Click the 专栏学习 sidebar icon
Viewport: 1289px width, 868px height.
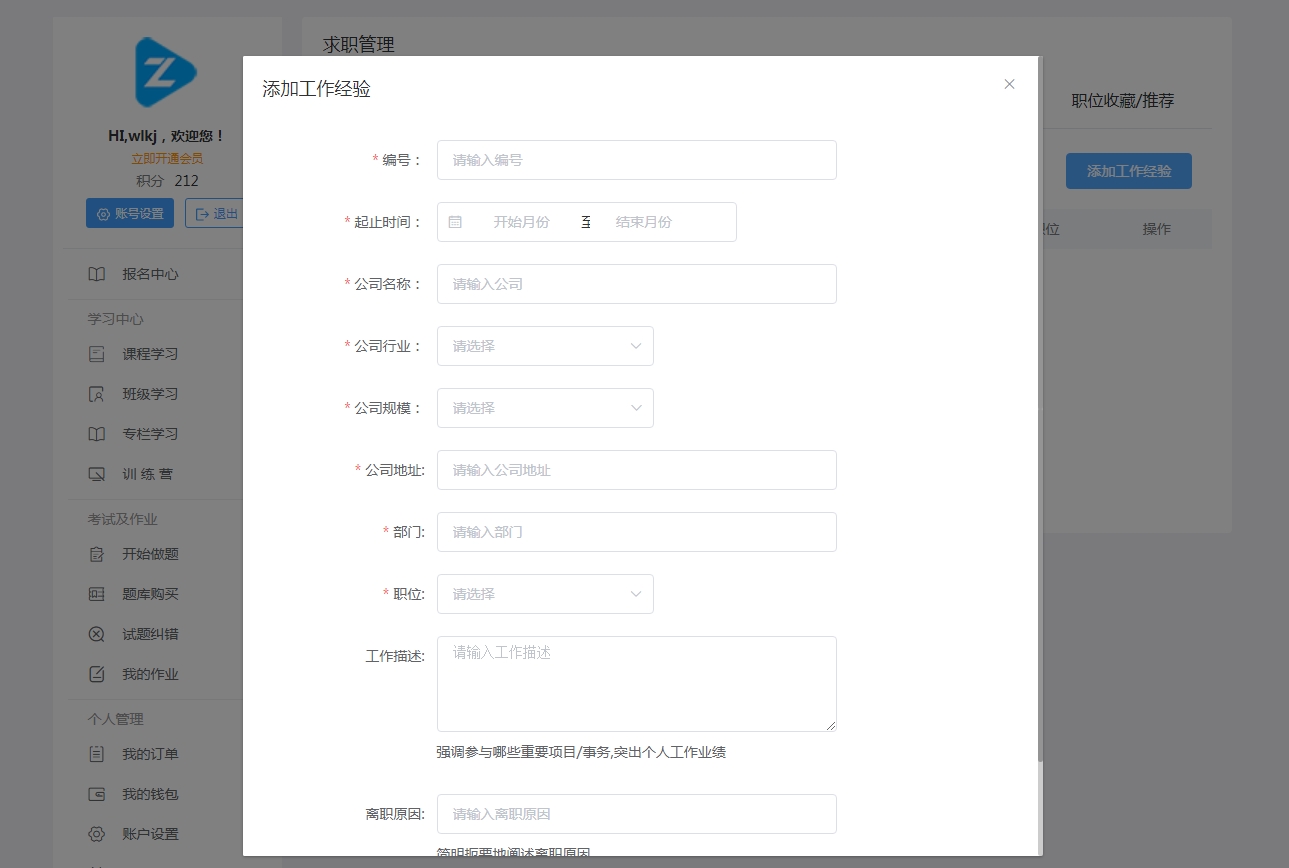point(96,434)
